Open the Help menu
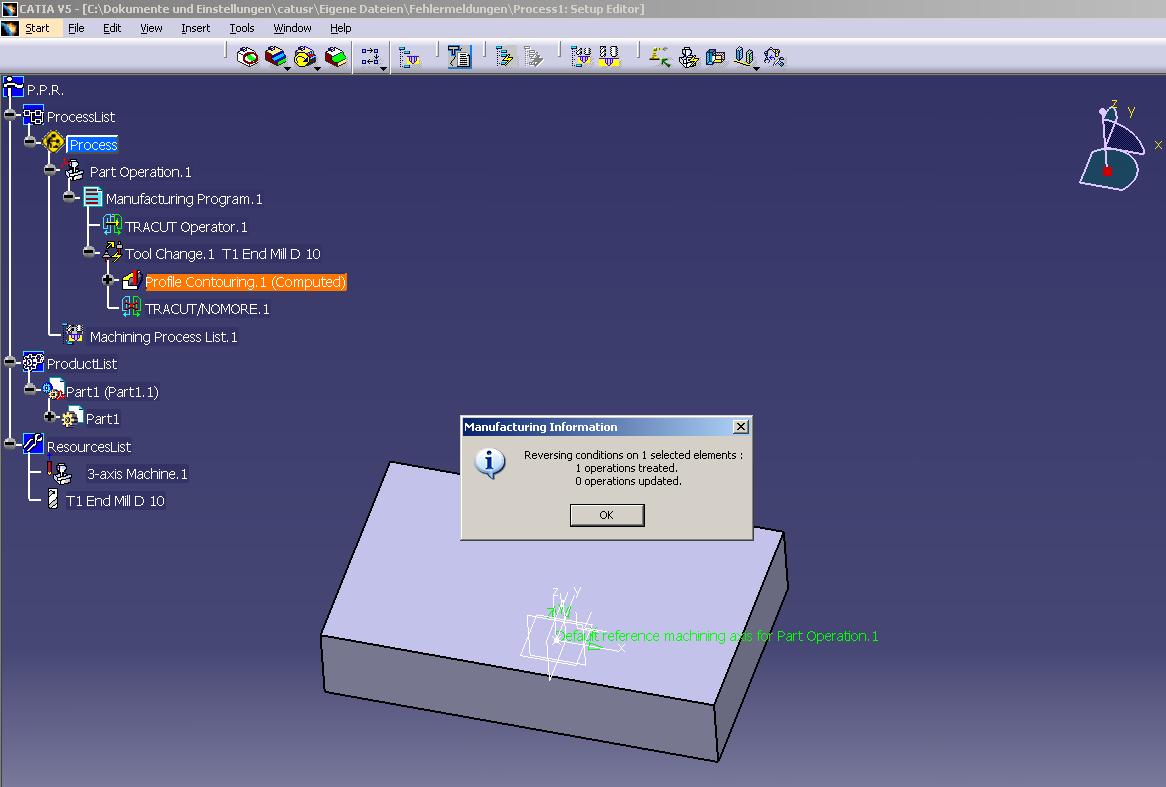Viewport: 1166px width, 787px height. tap(341, 28)
